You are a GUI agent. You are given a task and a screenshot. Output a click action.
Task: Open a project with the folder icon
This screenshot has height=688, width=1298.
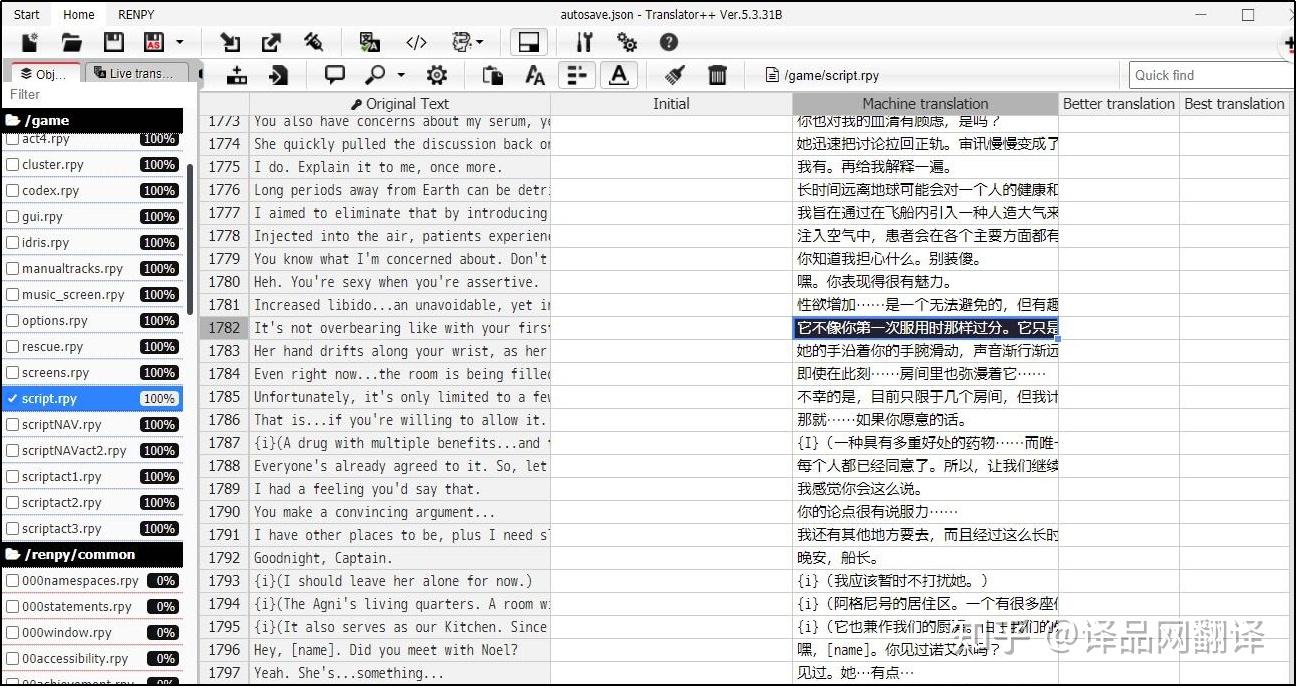70,42
